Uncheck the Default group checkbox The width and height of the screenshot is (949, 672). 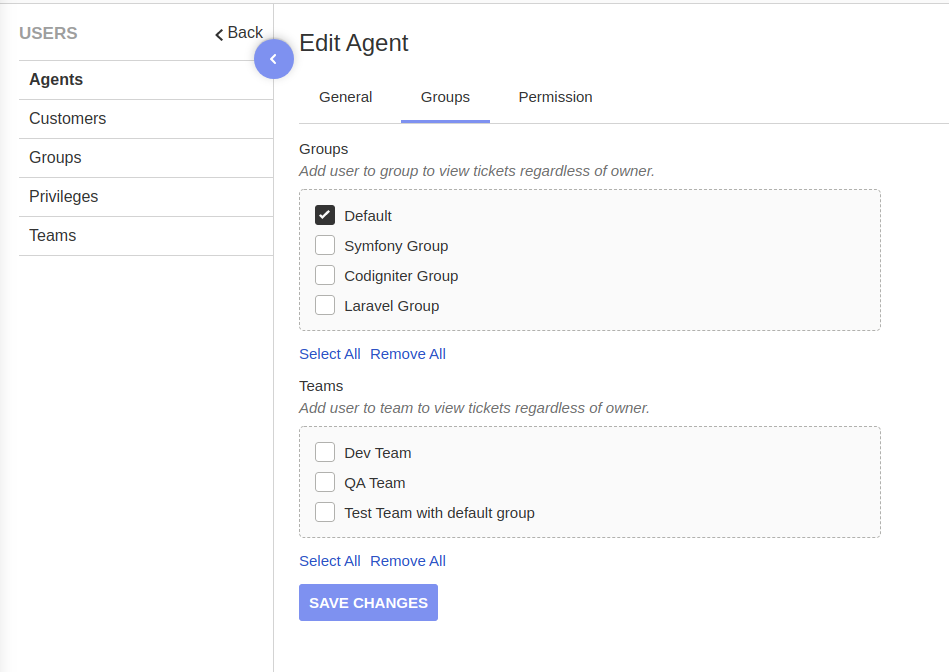point(325,216)
